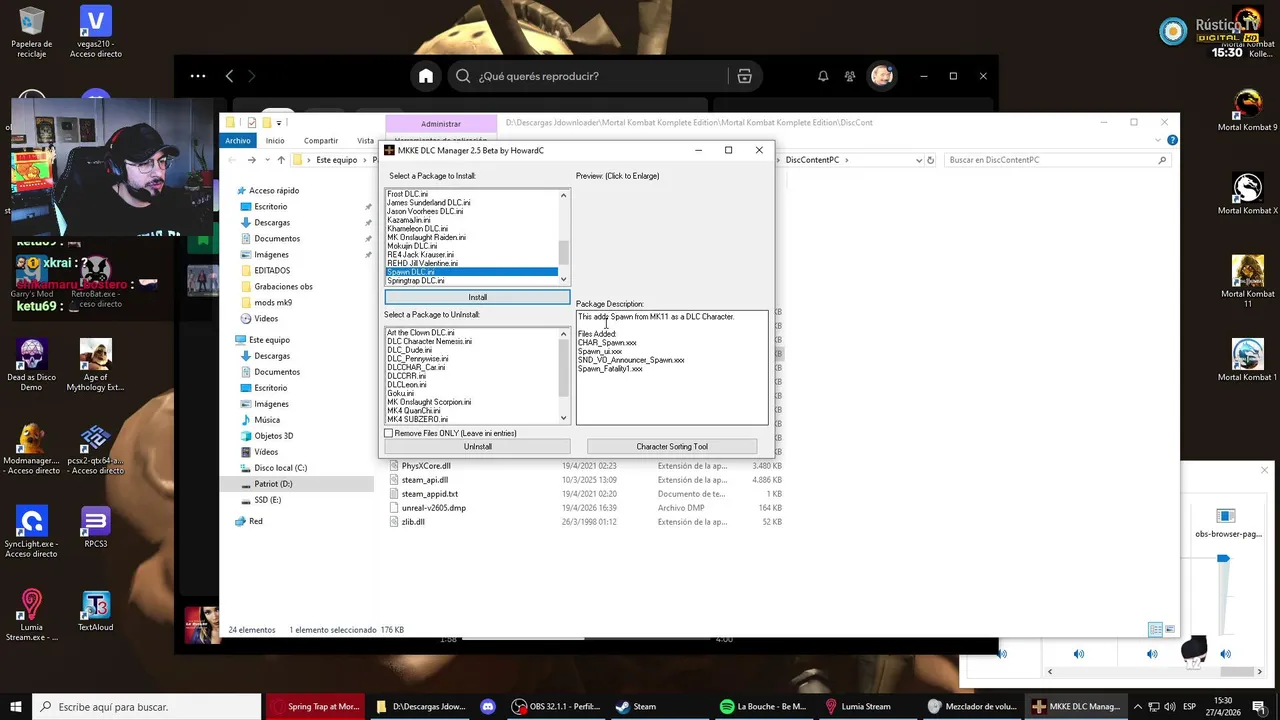This screenshot has height=720, width=1280.
Task: Open Mortal Kombat 11 desktop icon
Action: [1247, 281]
